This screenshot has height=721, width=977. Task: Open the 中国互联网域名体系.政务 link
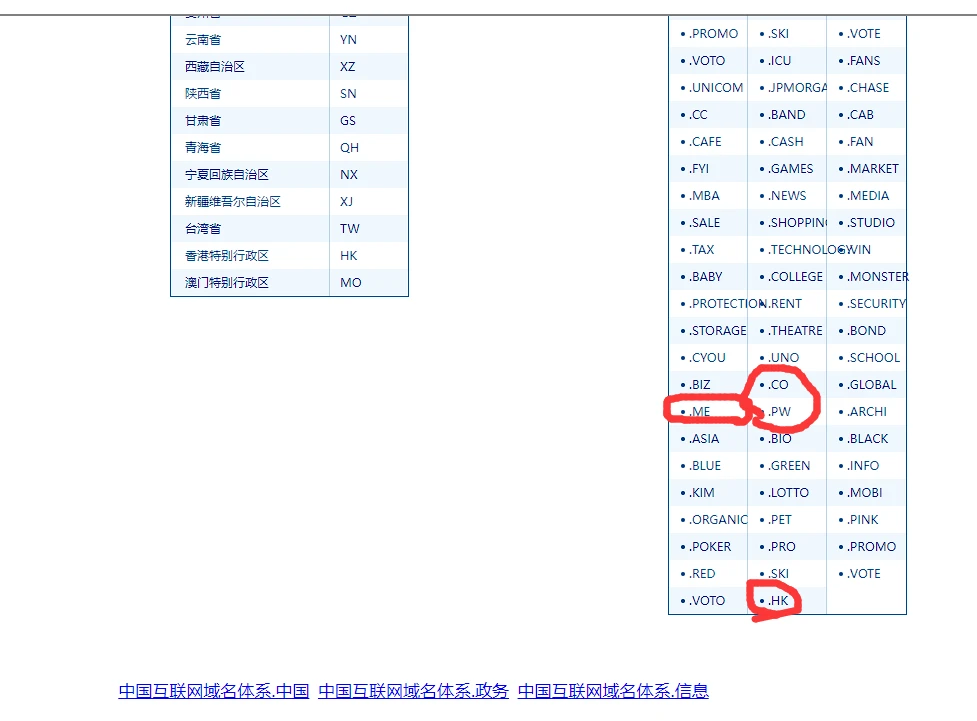pos(413,691)
